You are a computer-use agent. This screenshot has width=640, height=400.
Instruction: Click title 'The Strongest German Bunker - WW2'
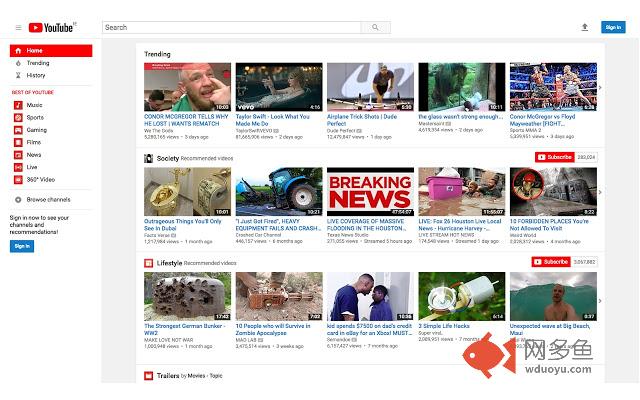pyautogui.click(x=184, y=329)
